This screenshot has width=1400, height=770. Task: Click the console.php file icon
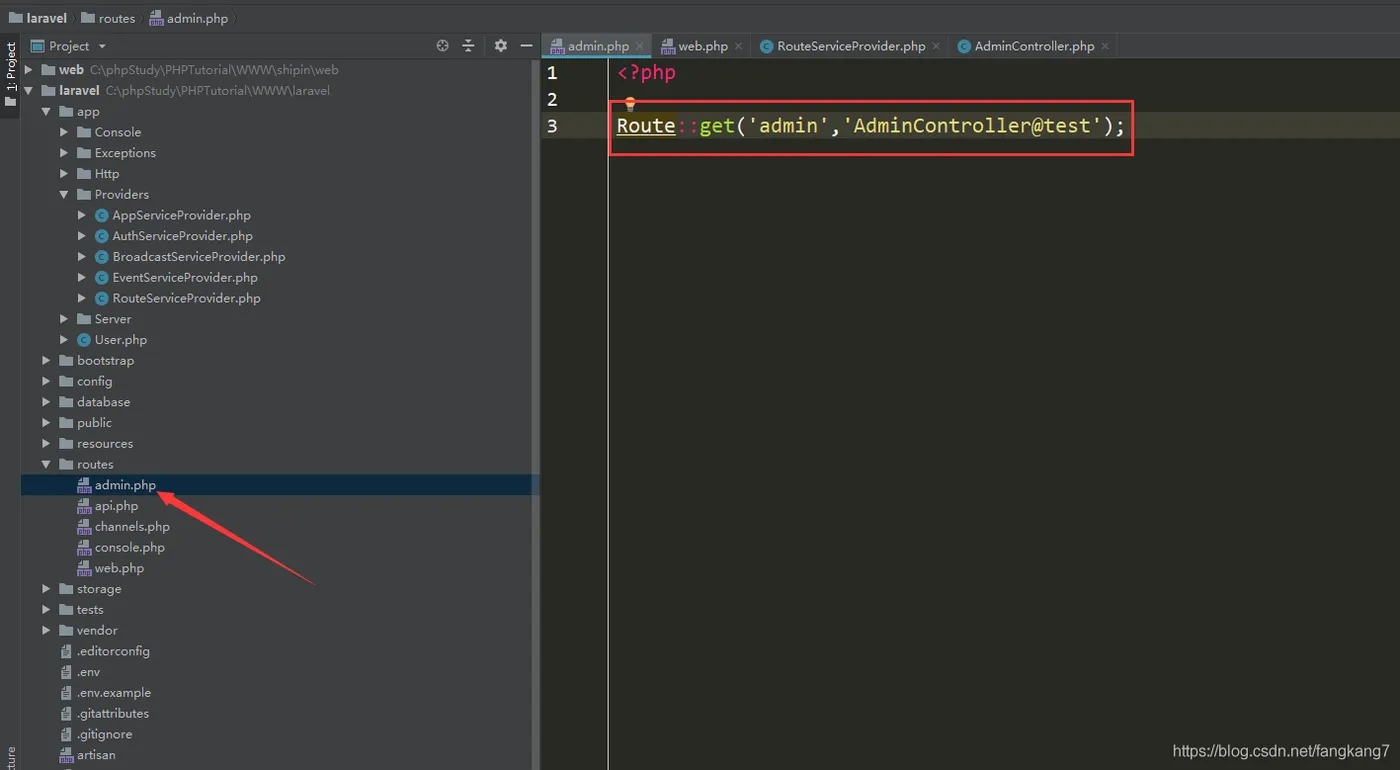[84, 548]
